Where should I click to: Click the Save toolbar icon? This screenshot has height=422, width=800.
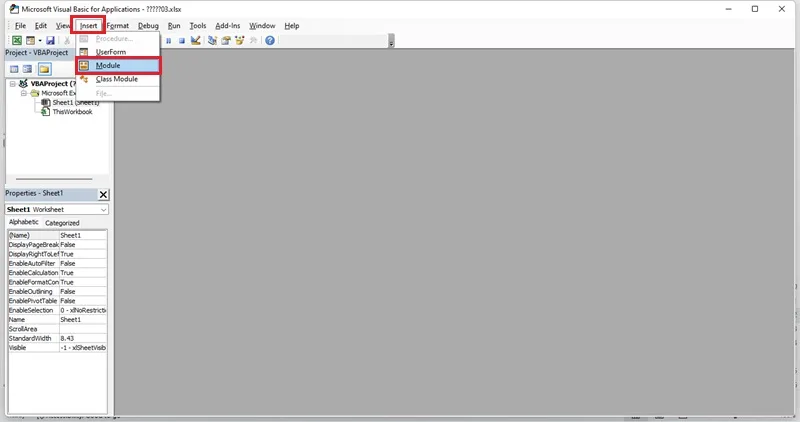[50, 40]
